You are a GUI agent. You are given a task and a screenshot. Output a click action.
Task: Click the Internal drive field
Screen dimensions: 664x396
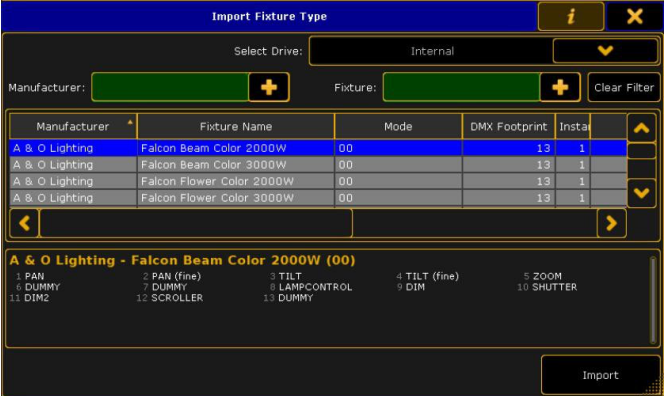click(x=432, y=51)
